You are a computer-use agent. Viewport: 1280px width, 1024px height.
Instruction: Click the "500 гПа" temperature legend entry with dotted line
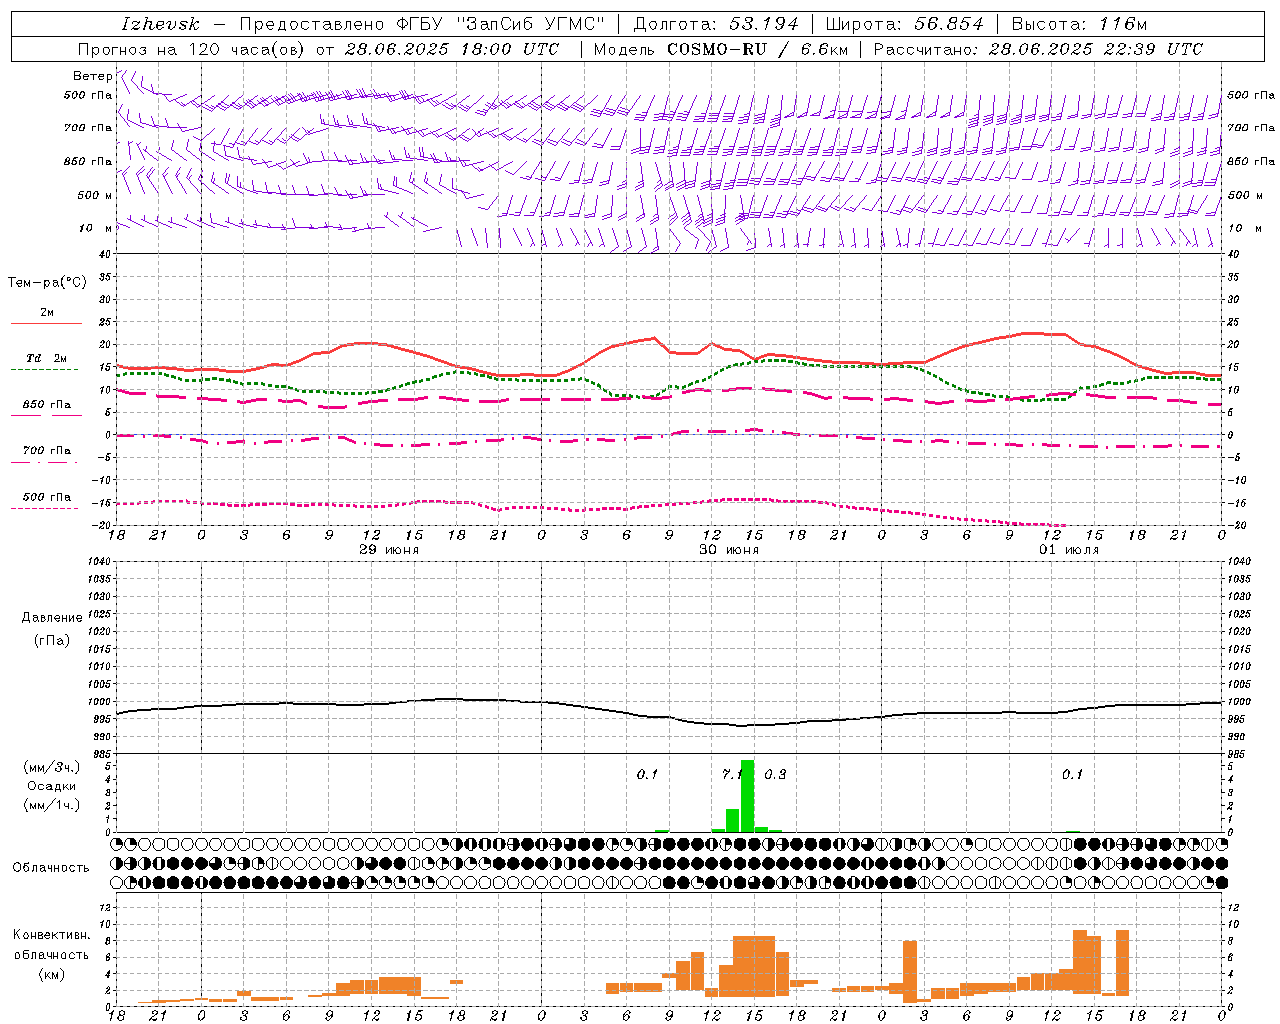pyautogui.click(x=46, y=497)
